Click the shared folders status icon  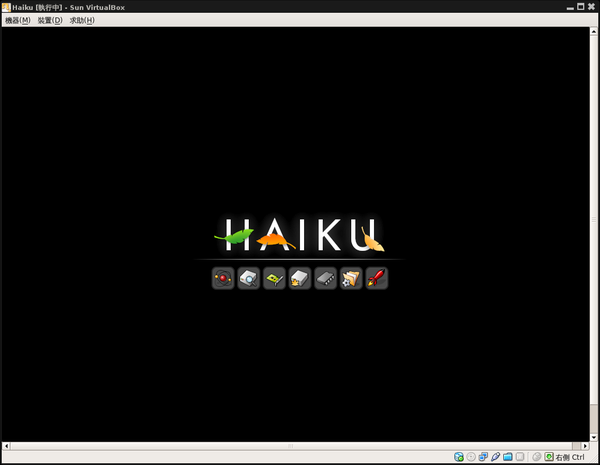click(x=508, y=457)
